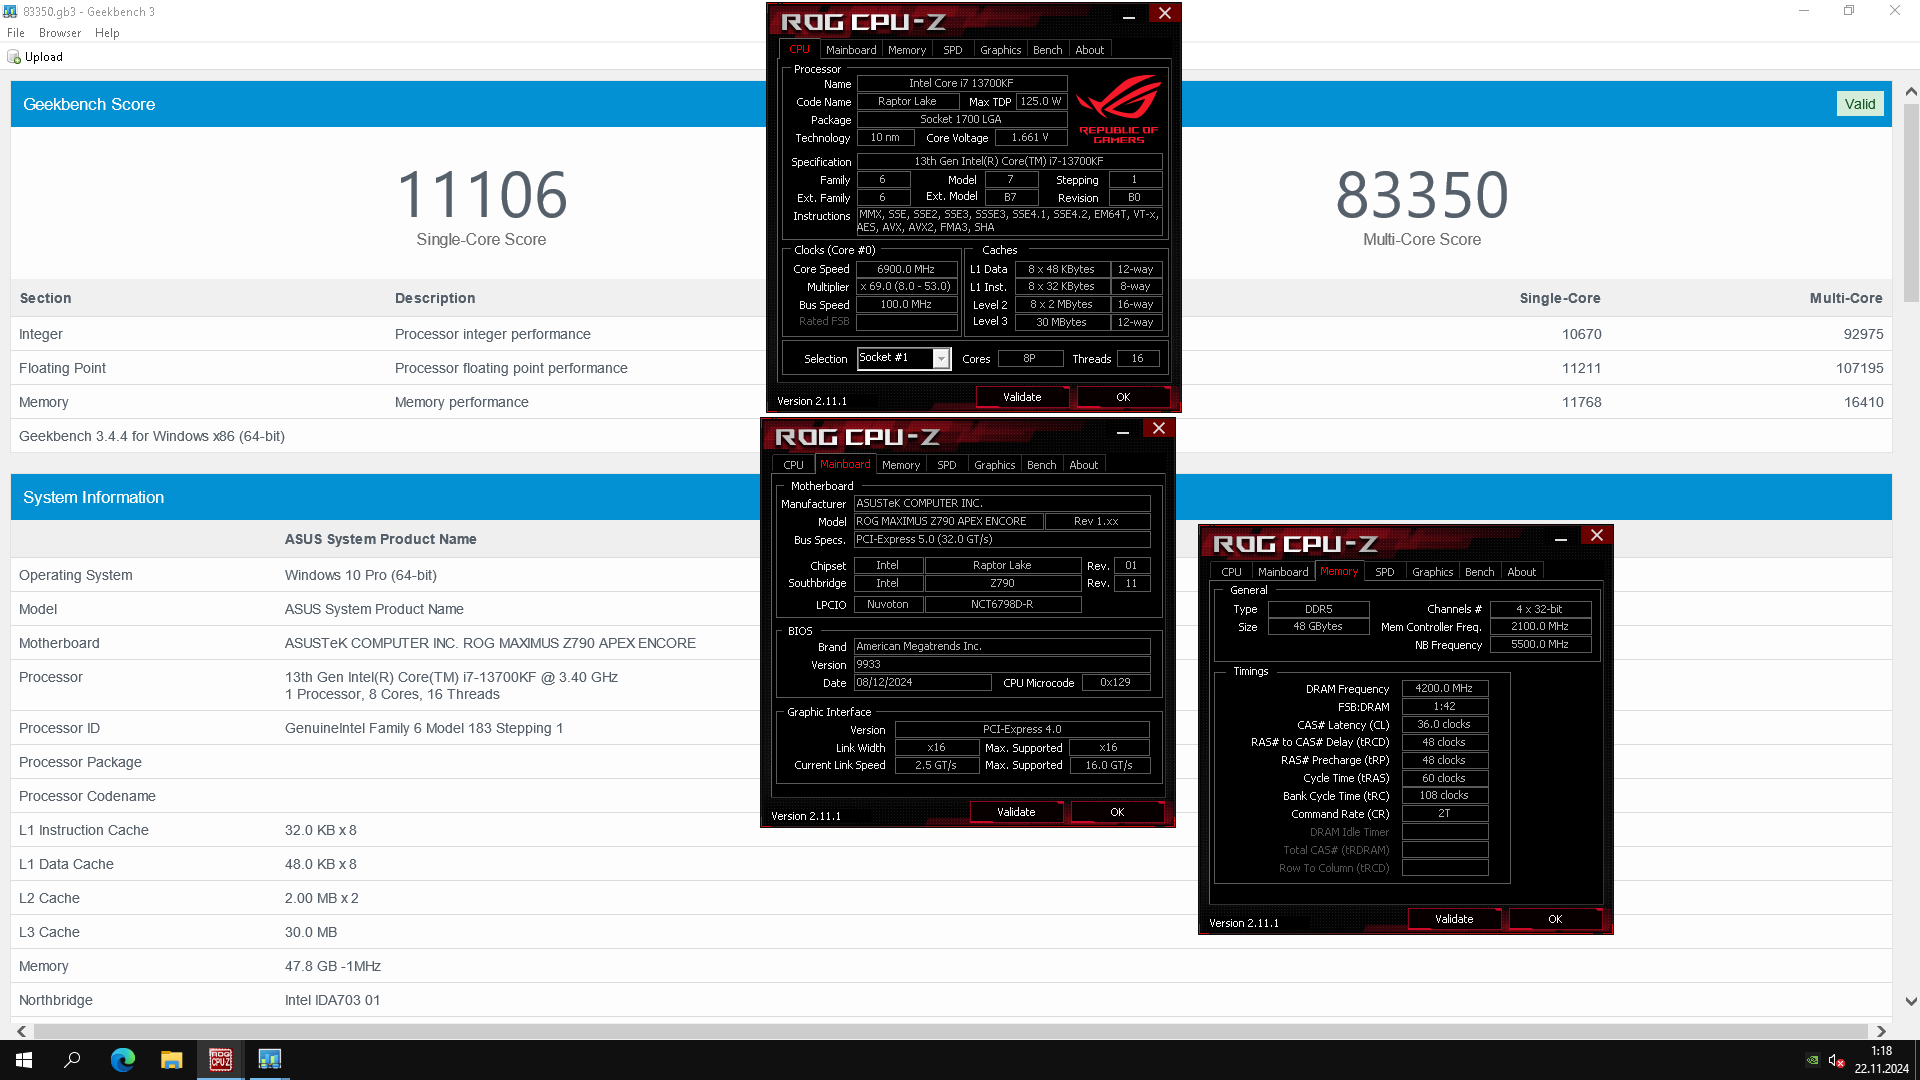This screenshot has width=1920, height=1080.
Task: Open the Browser menu in Geekbench
Action: [x=60, y=33]
